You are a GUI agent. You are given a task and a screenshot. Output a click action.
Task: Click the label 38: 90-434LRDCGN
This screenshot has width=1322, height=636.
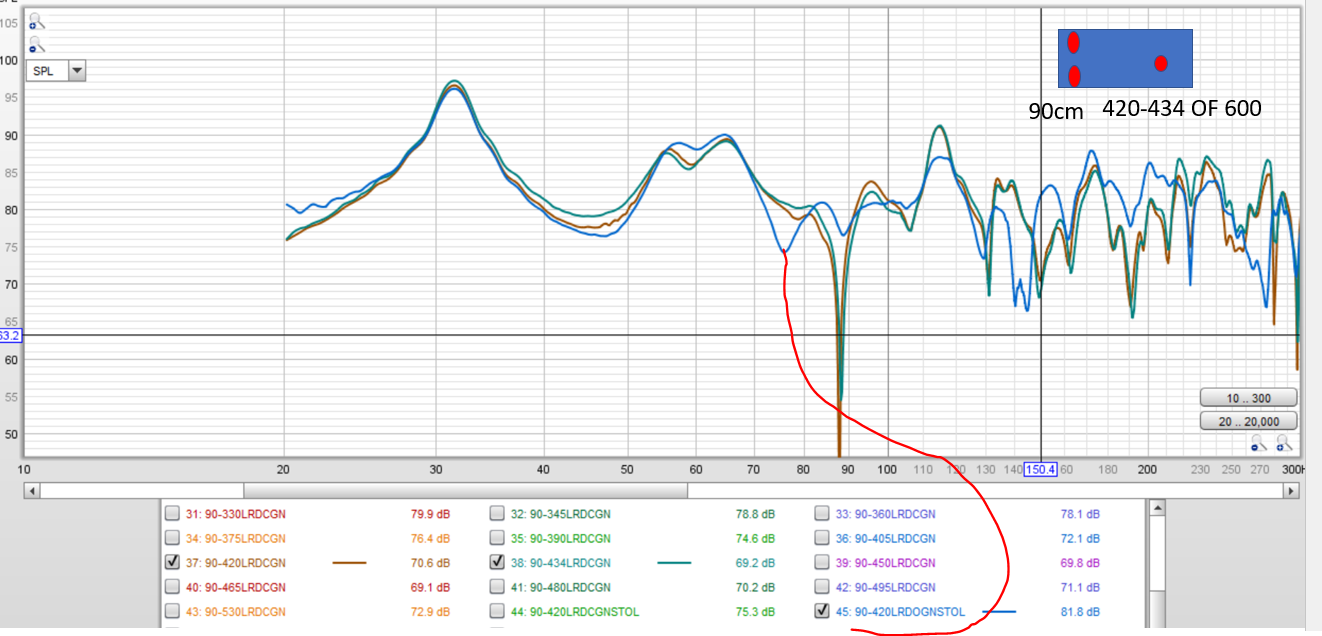(560, 563)
